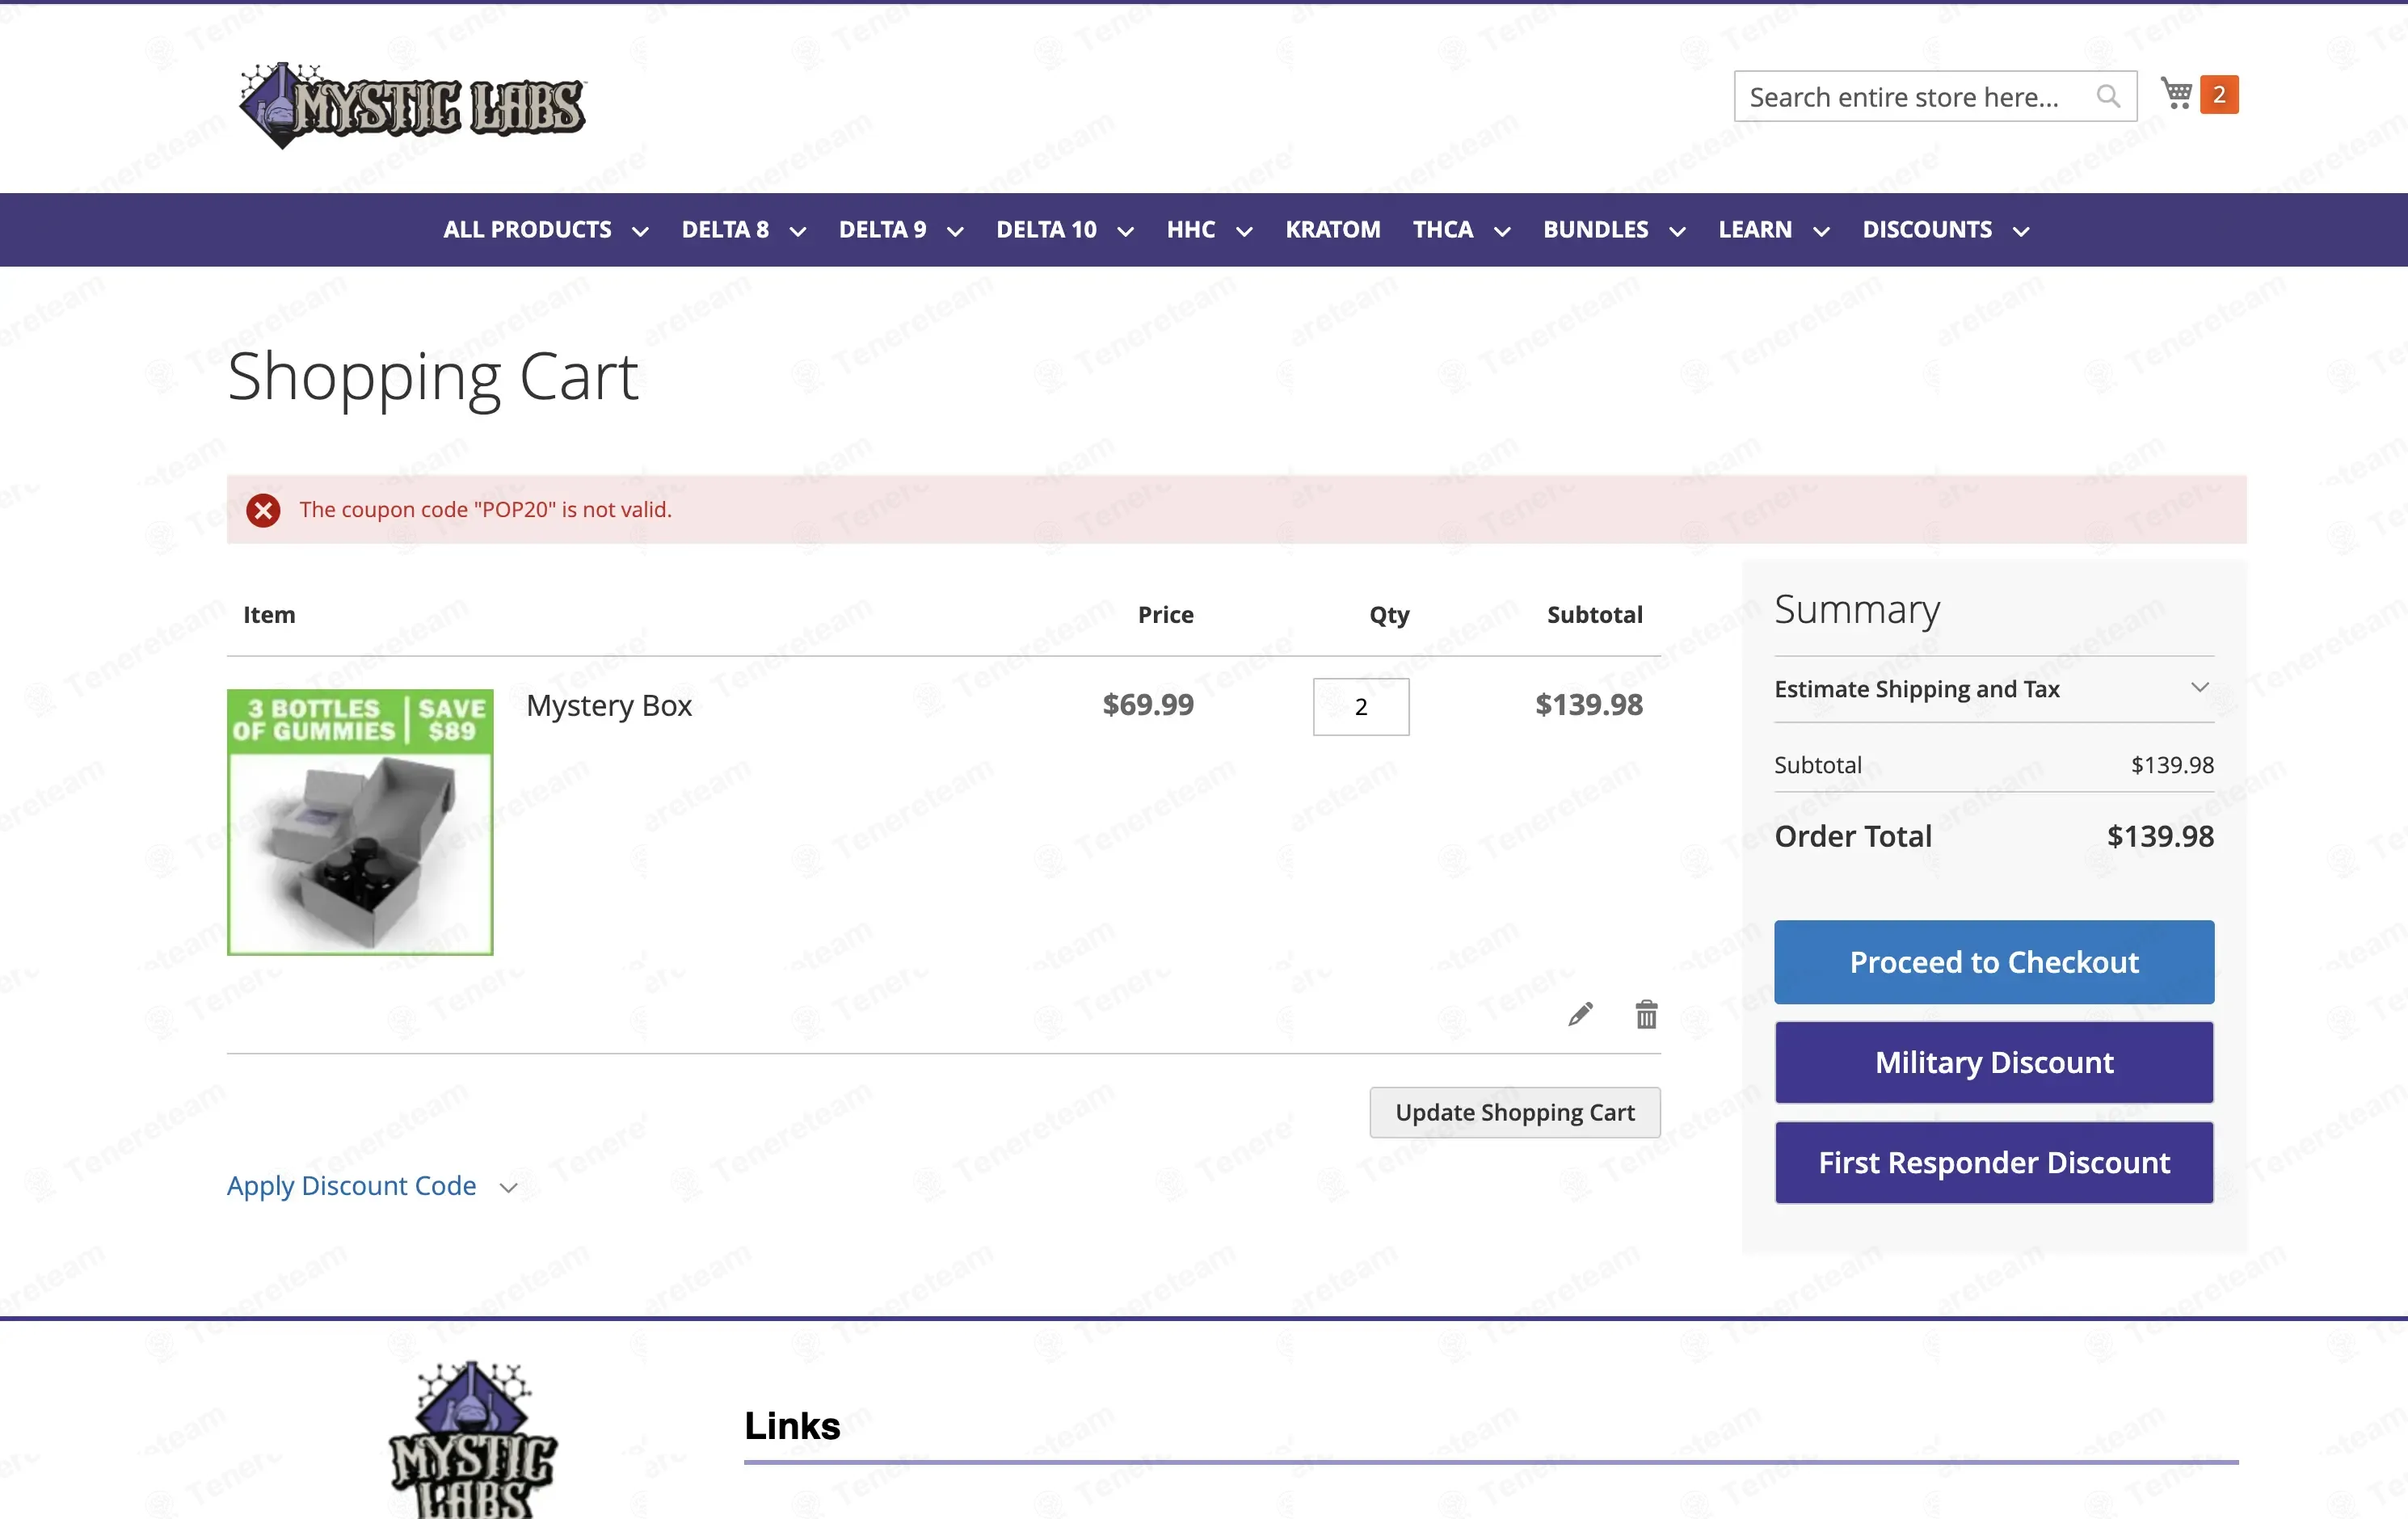Click the Military Discount button
Screen dimensions: 2408x1519
[x=1994, y=1062]
